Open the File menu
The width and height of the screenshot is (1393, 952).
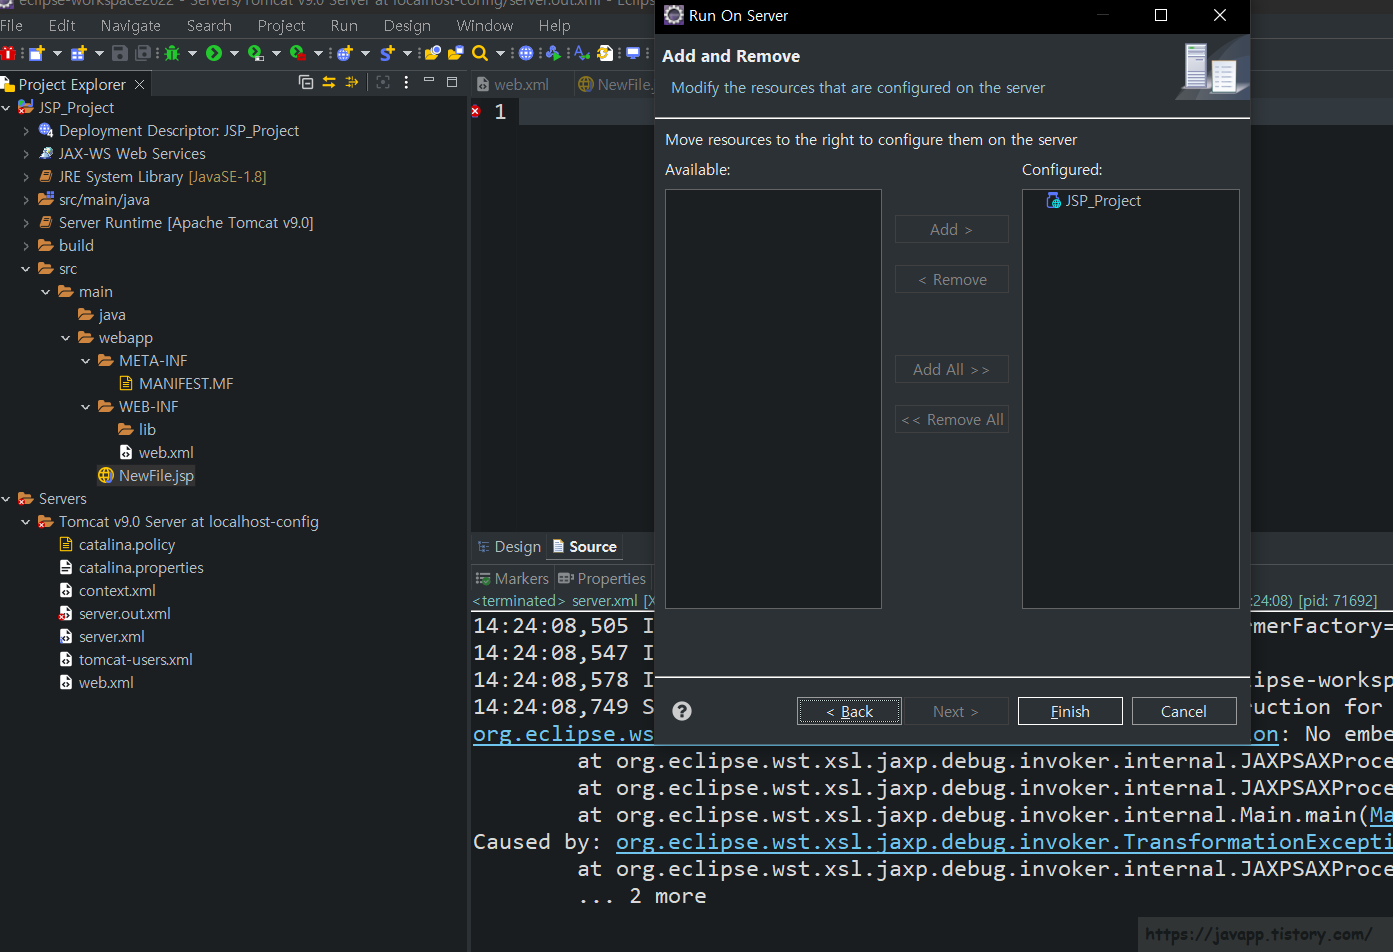pos(11,25)
